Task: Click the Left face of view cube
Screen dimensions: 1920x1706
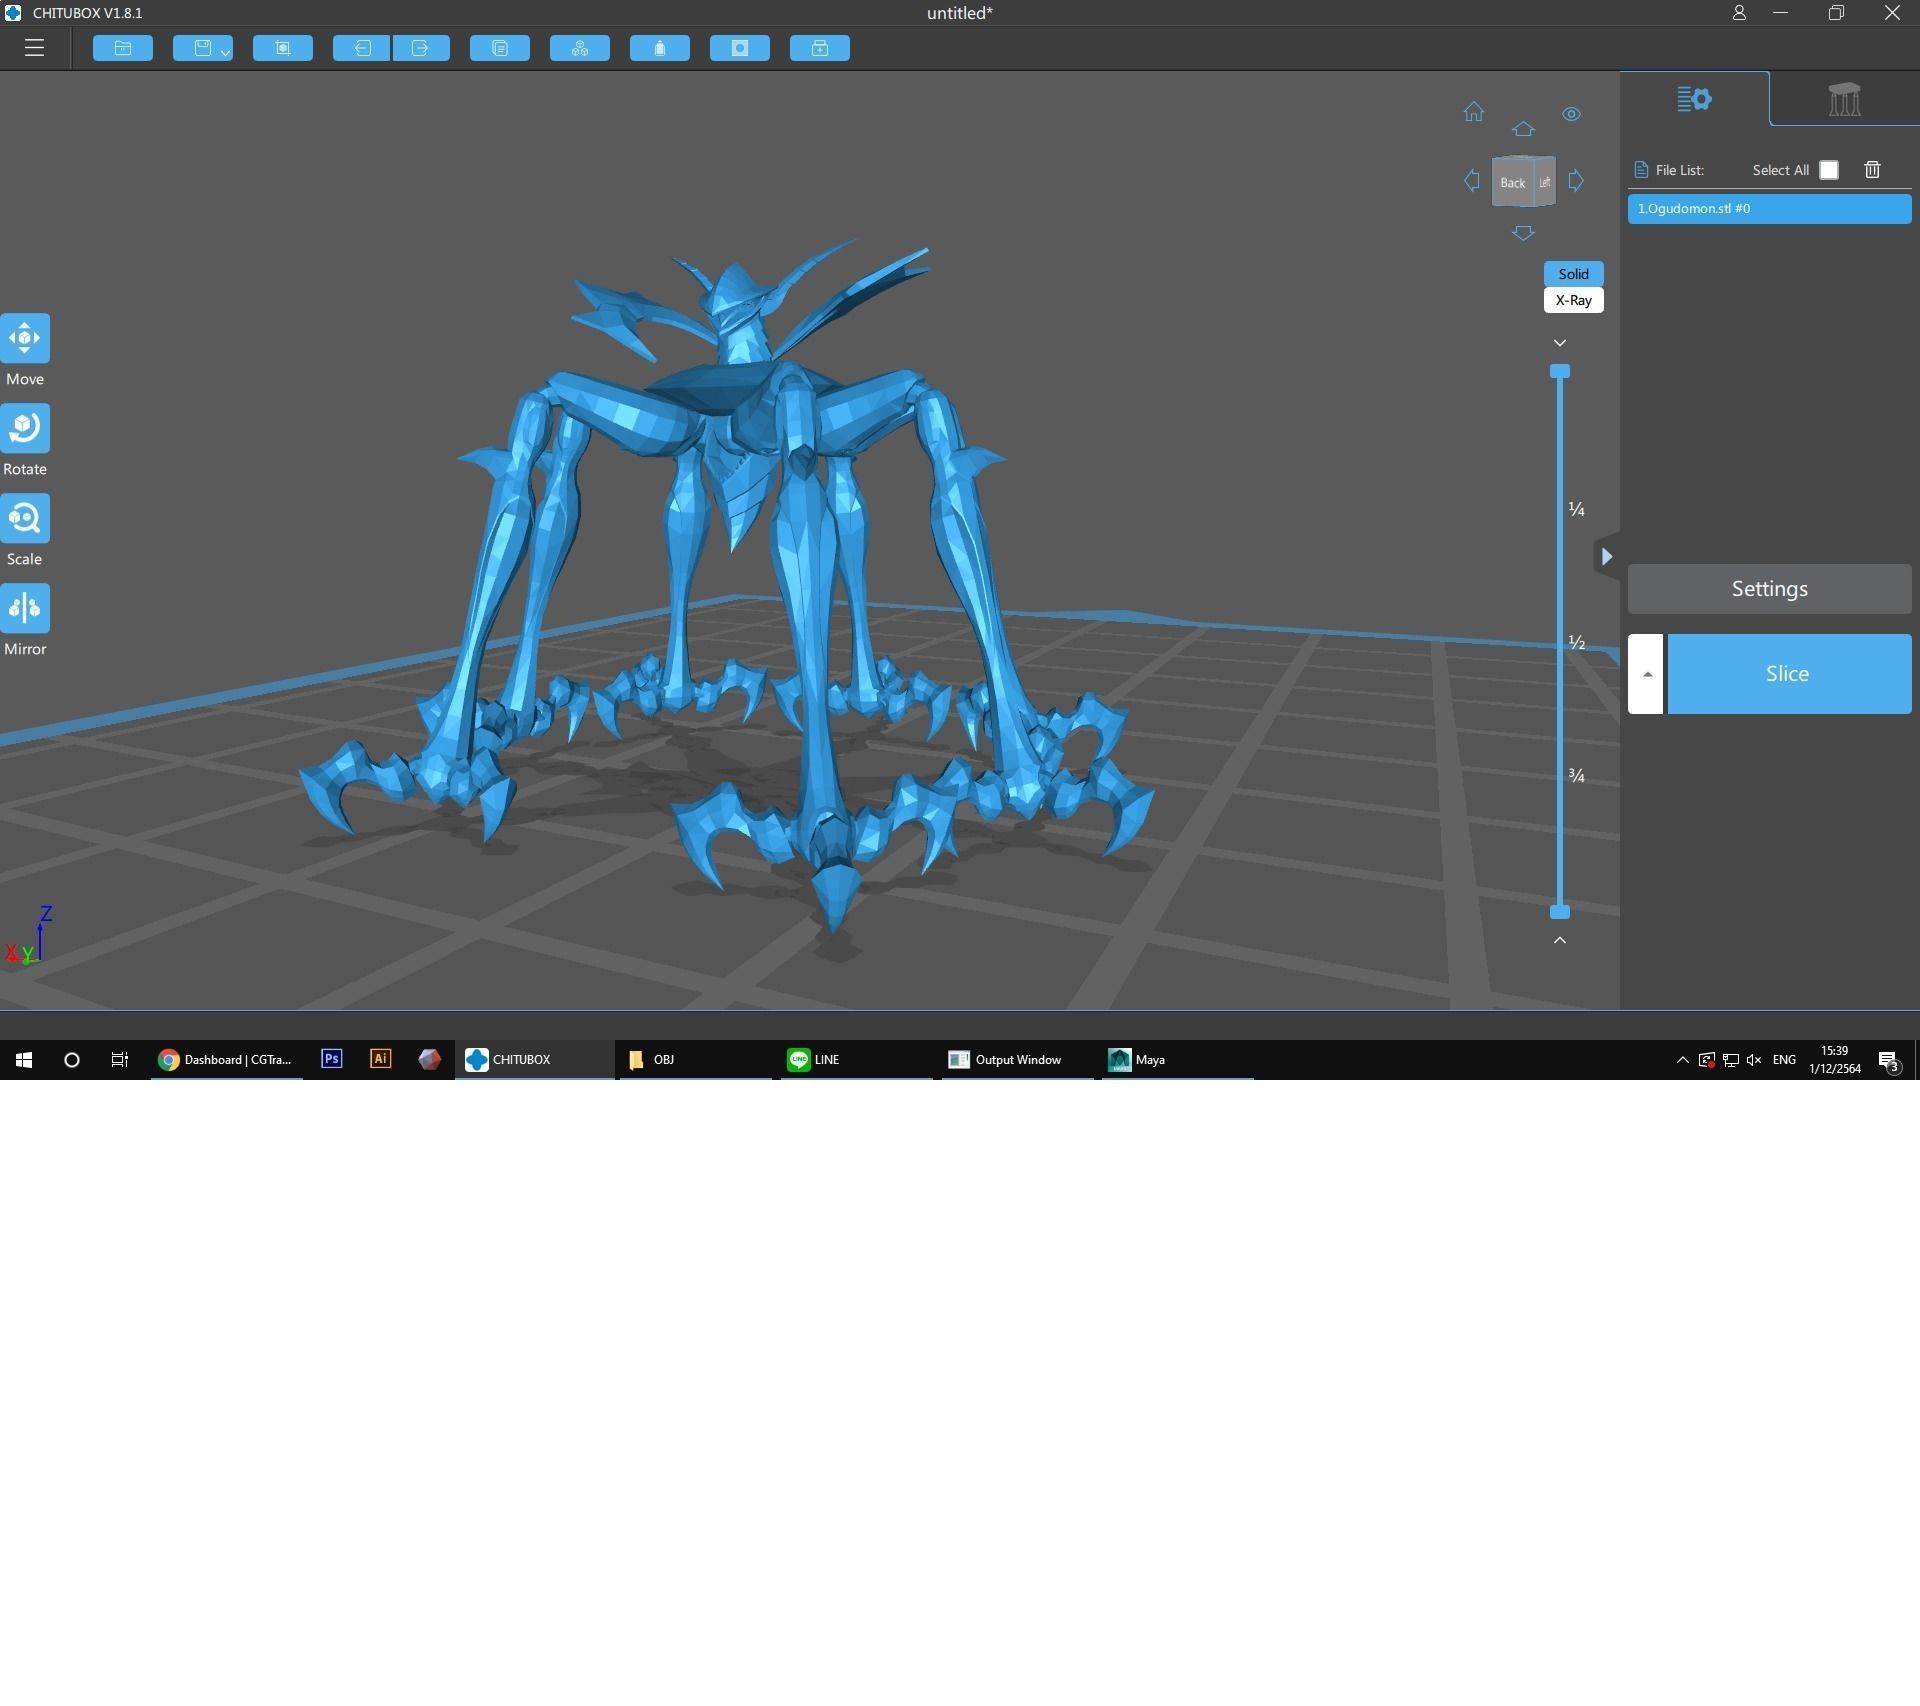Action: (1545, 182)
